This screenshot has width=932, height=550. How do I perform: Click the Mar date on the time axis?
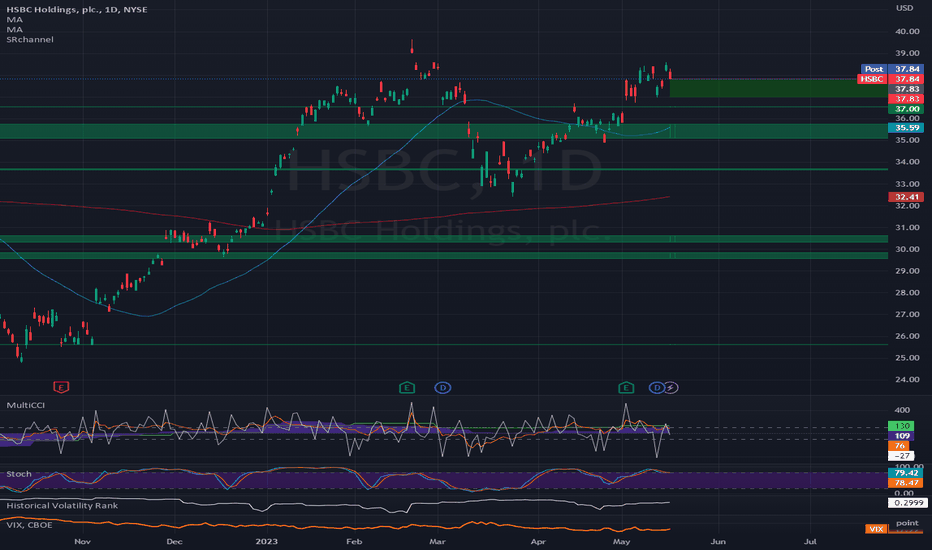pyautogui.click(x=437, y=542)
